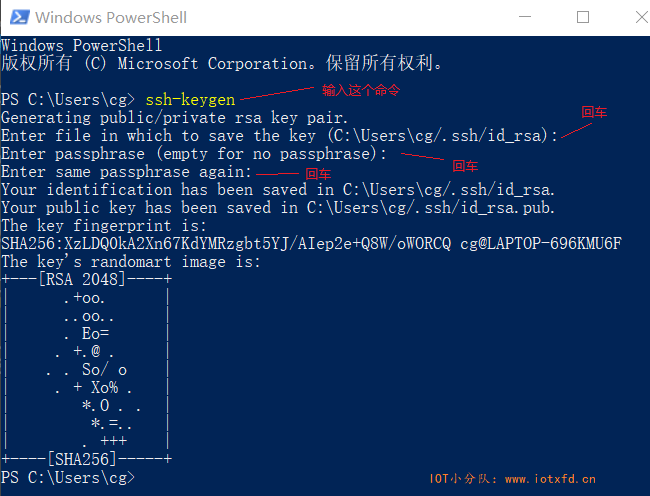Click the SHA256 fingerprint string line
The height and width of the screenshot is (496, 650).
pyautogui.click(x=311, y=244)
